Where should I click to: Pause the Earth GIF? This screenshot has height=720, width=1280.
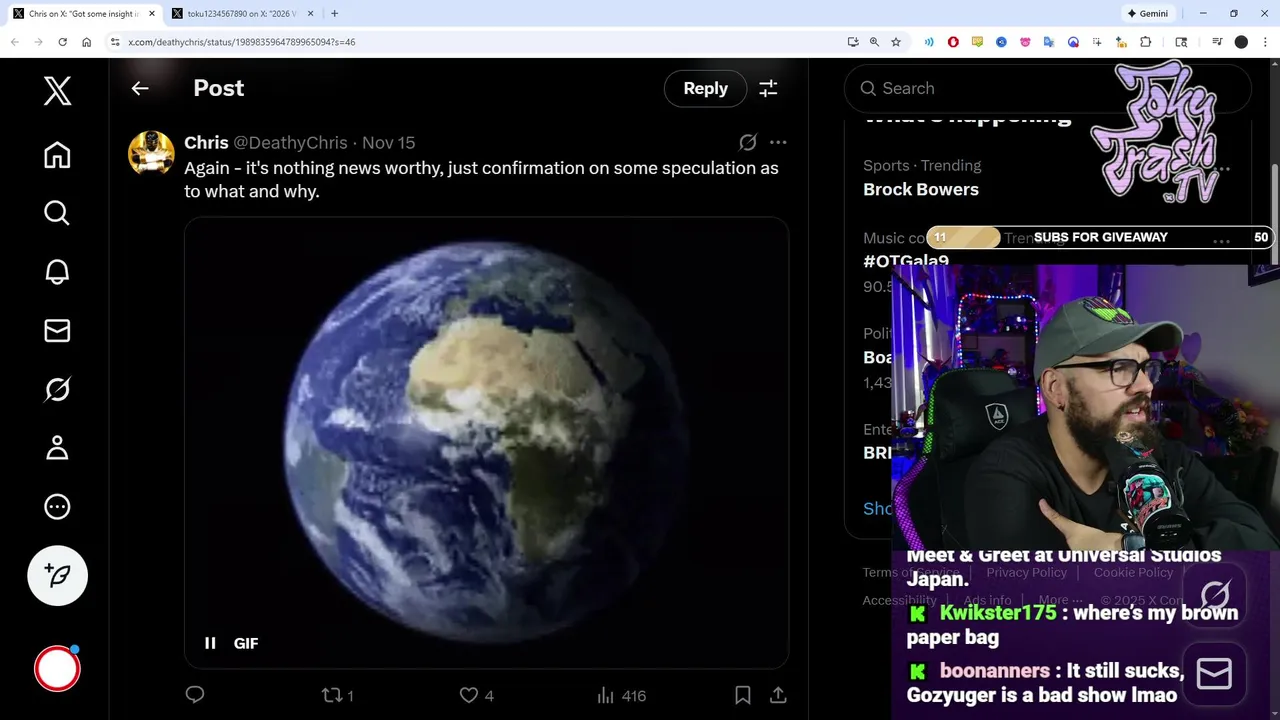pos(210,643)
